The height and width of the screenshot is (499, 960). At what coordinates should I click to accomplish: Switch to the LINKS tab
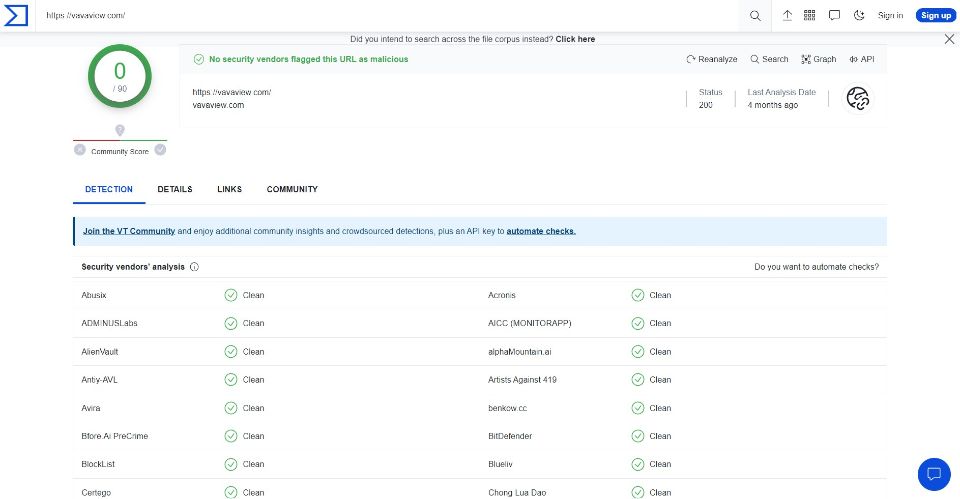pyautogui.click(x=230, y=189)
